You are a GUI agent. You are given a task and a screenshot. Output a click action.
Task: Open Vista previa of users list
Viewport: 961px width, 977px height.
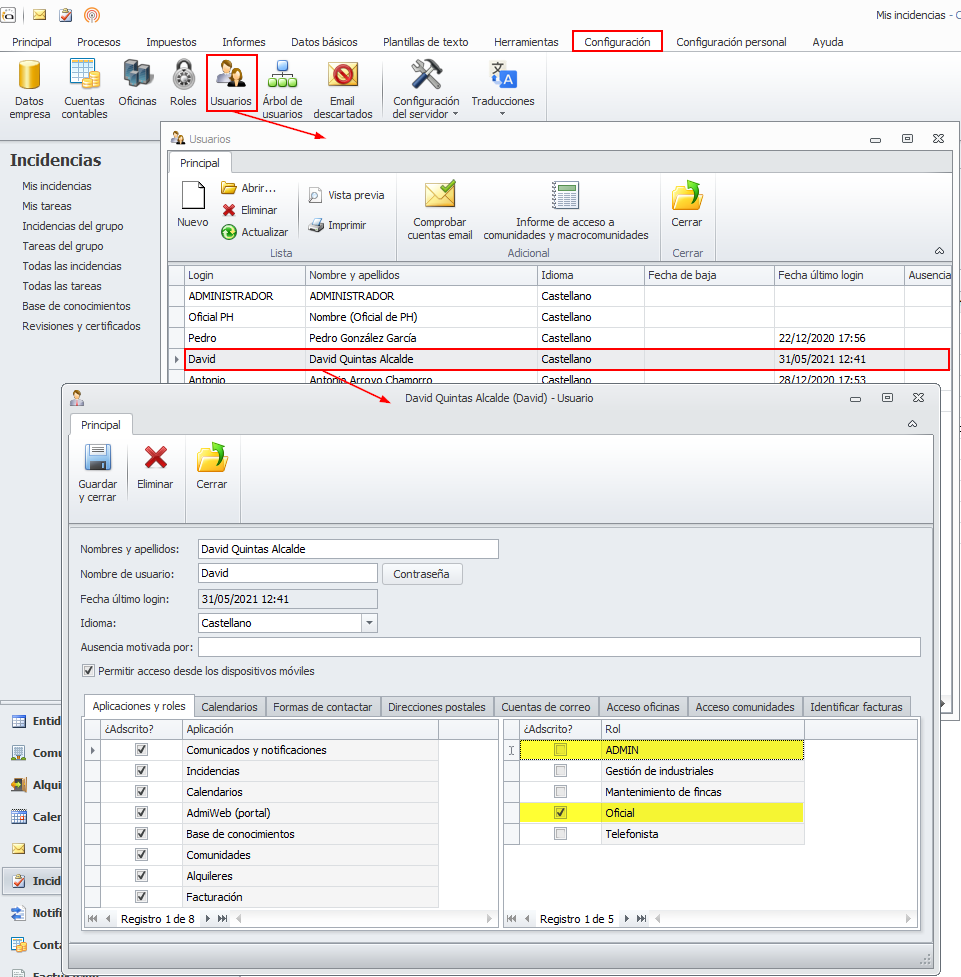coord(347,195)
